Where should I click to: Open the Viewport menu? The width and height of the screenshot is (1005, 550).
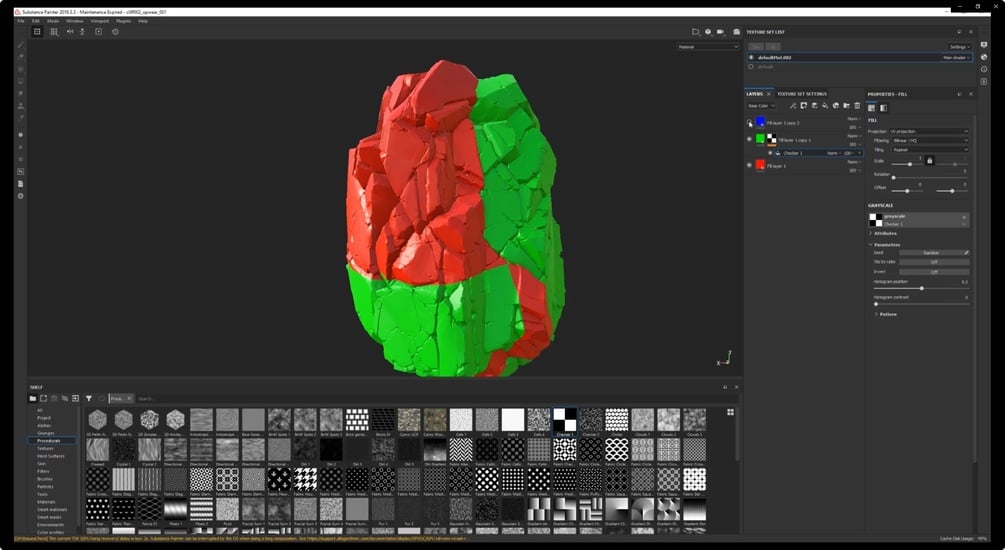pyautogui.click(x=99, y=21)
